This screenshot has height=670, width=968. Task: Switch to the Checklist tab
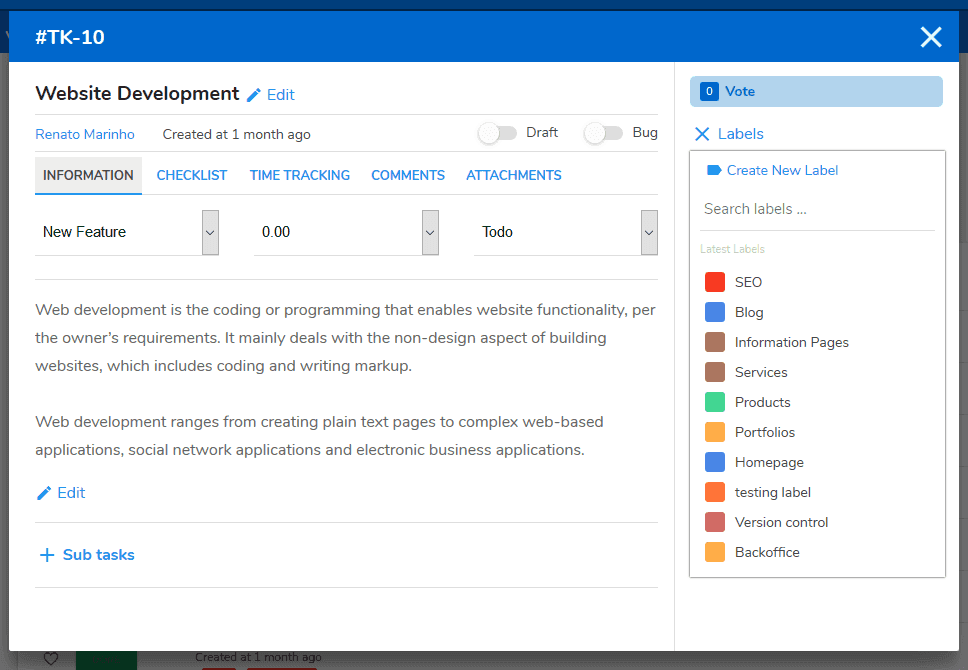pyautogui.click(x=192, y=175)
